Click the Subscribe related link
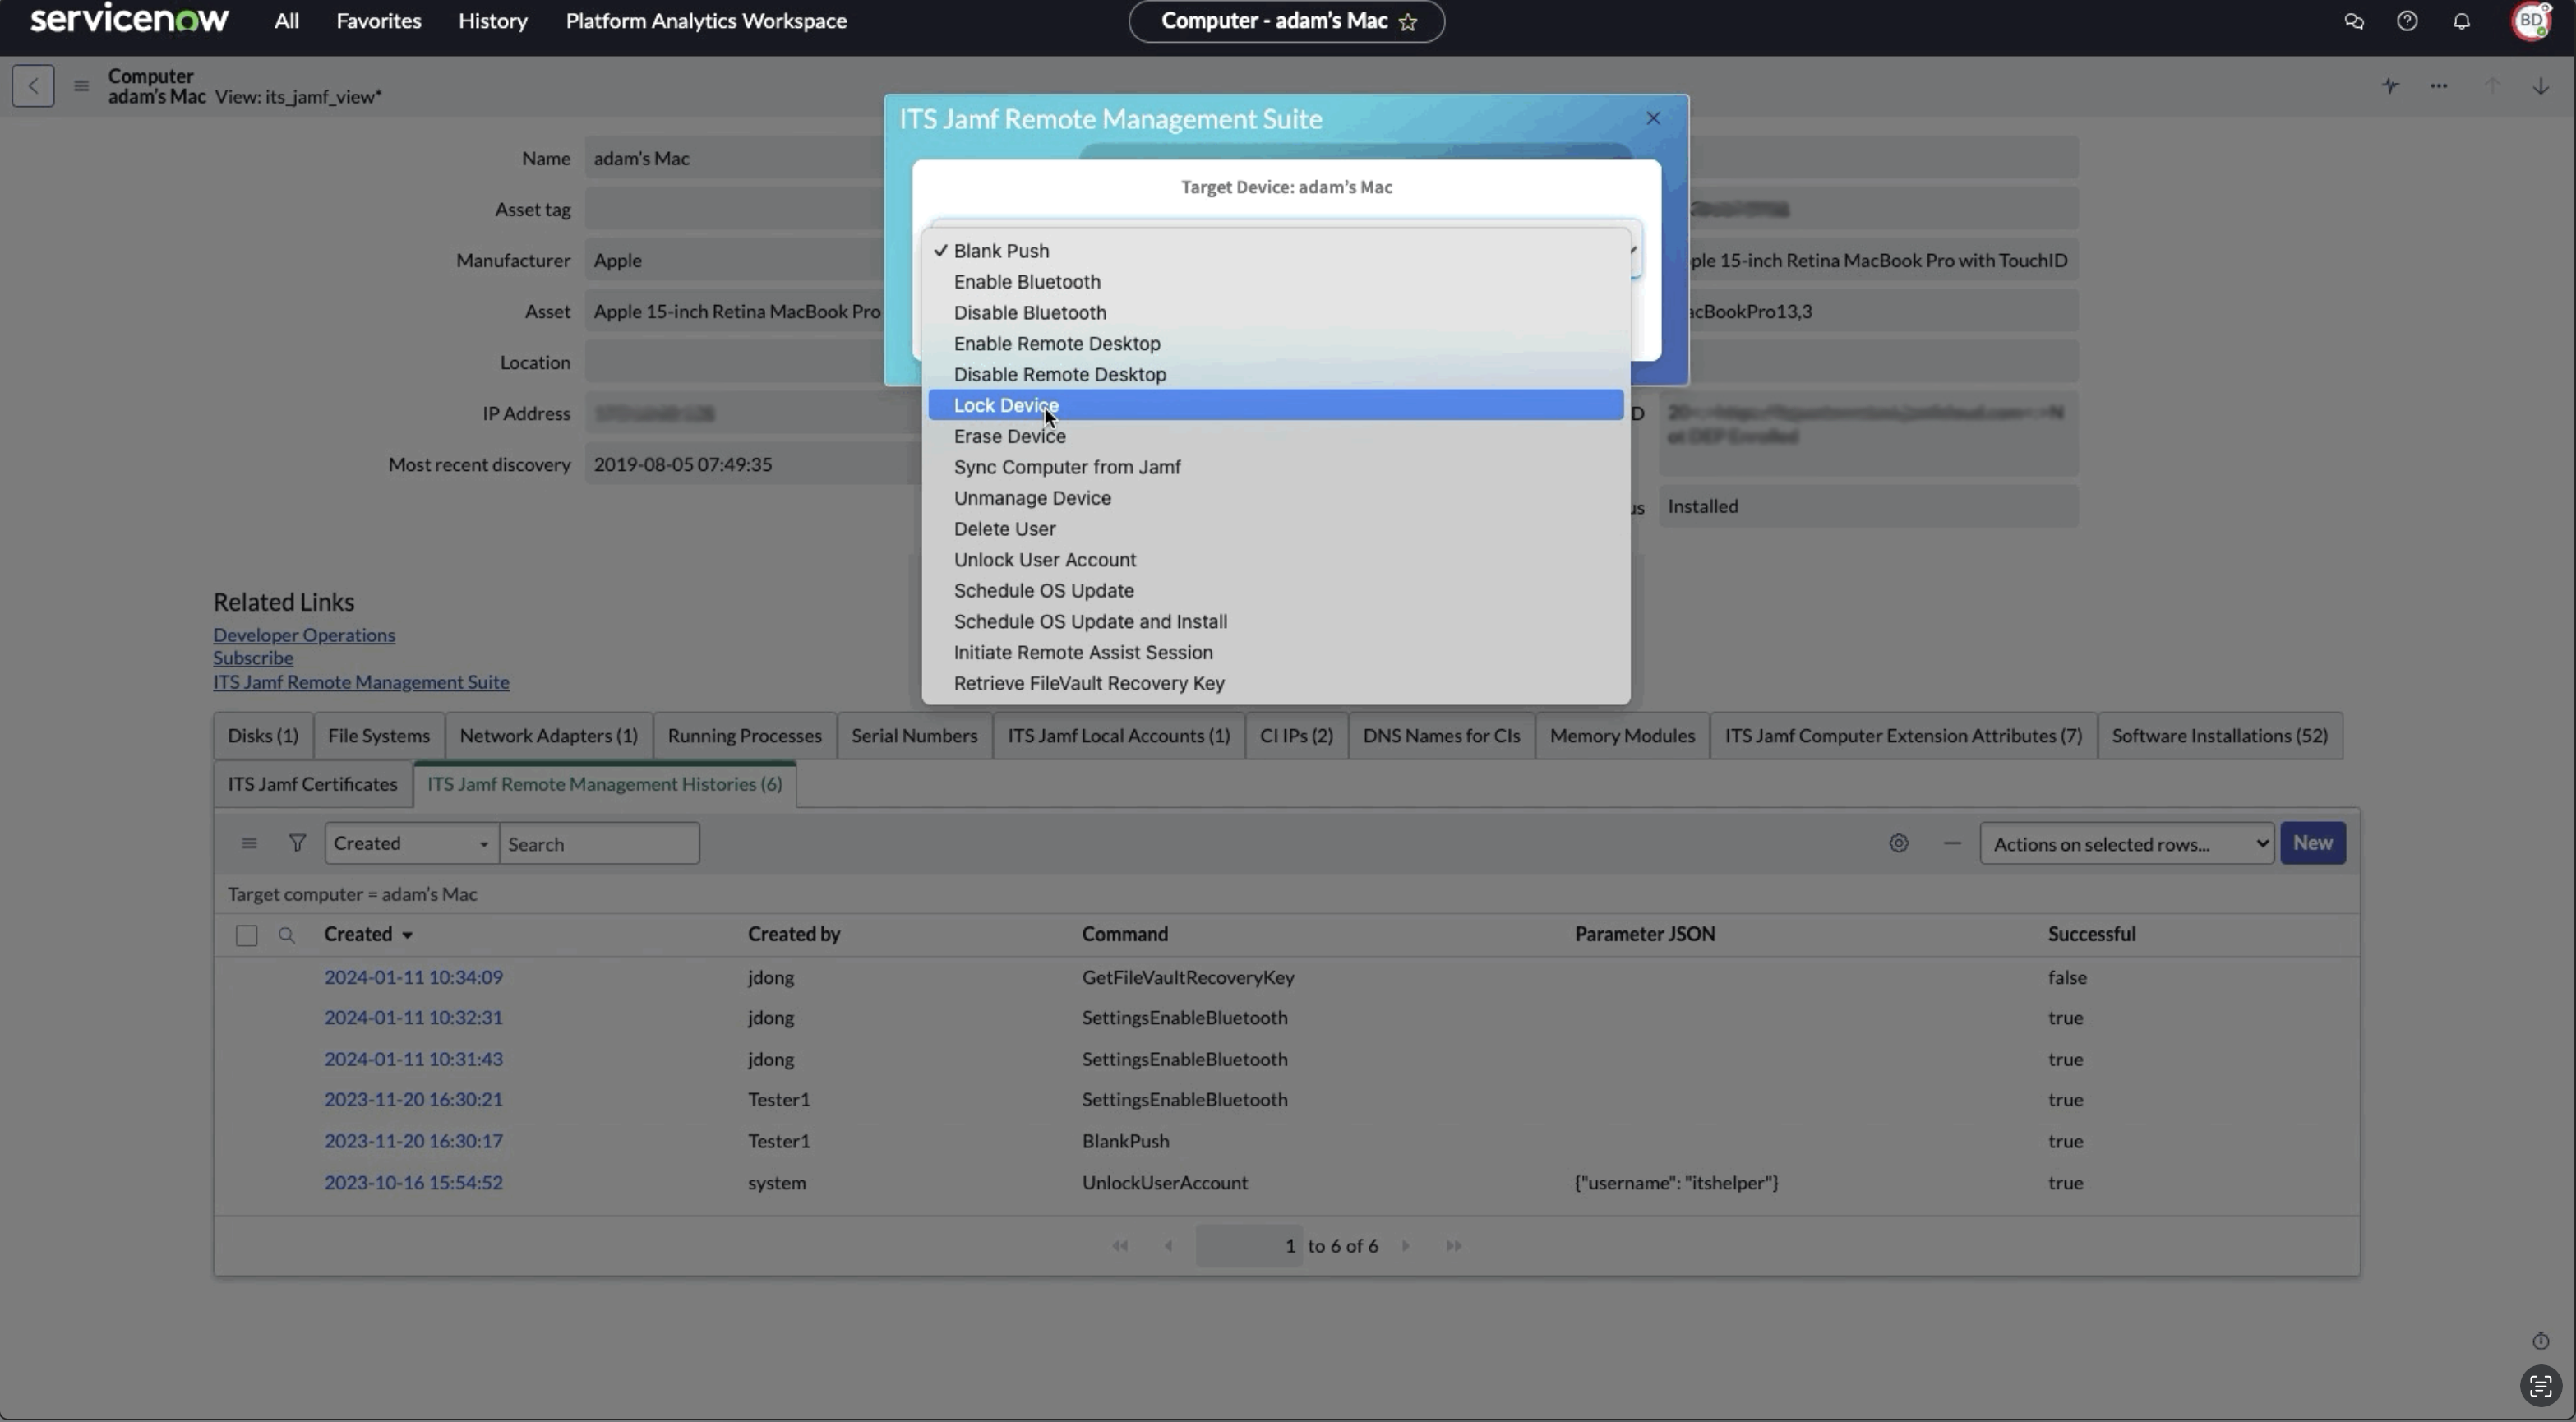Image resolution: width=2576 pixels, height=1422 pixels. point(253,658)
